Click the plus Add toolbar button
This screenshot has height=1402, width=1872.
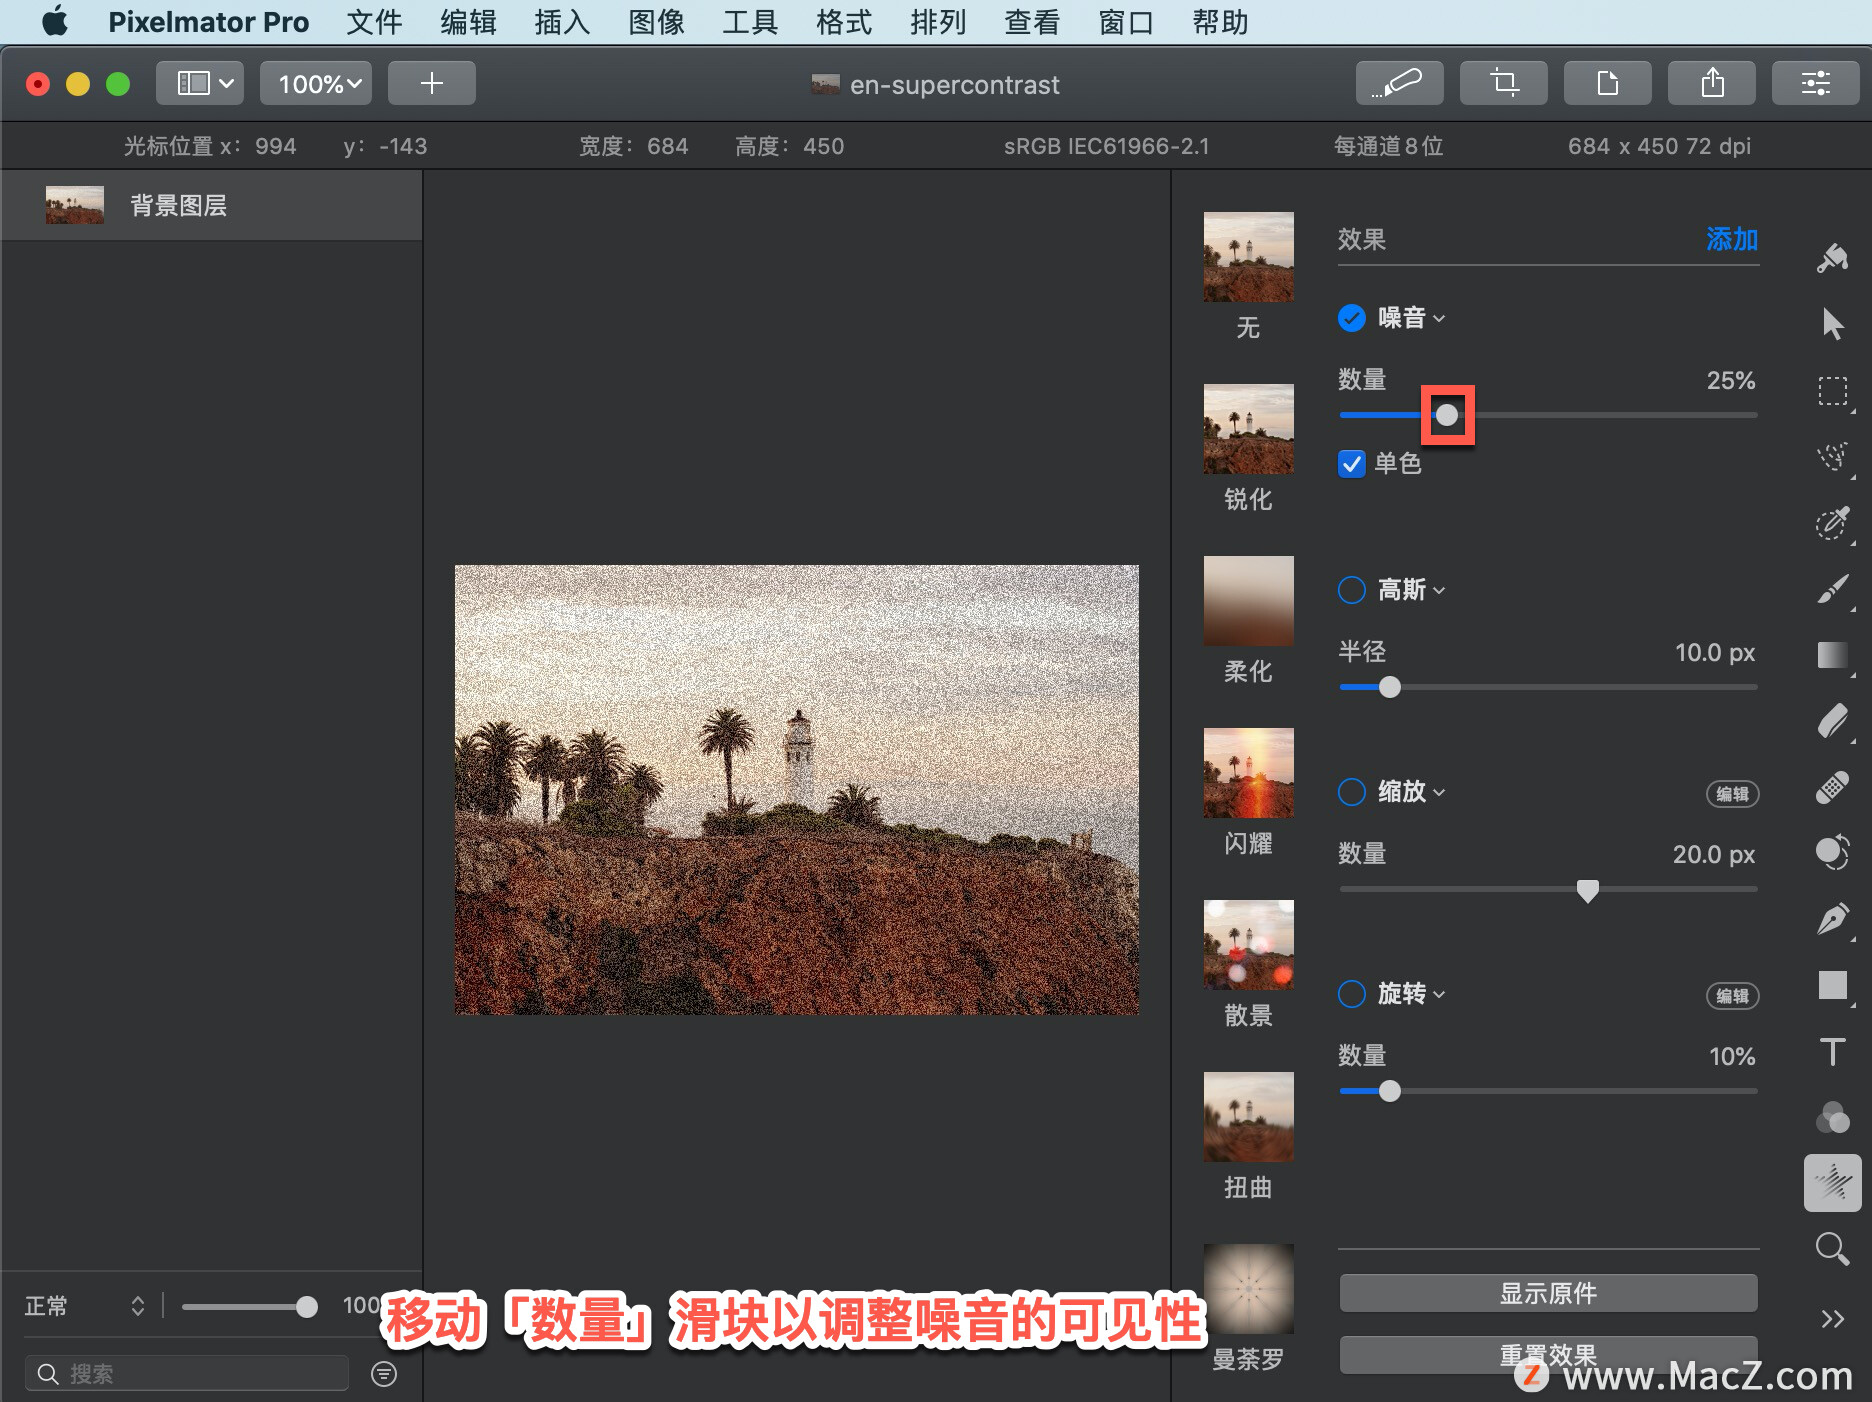[431, 83]
